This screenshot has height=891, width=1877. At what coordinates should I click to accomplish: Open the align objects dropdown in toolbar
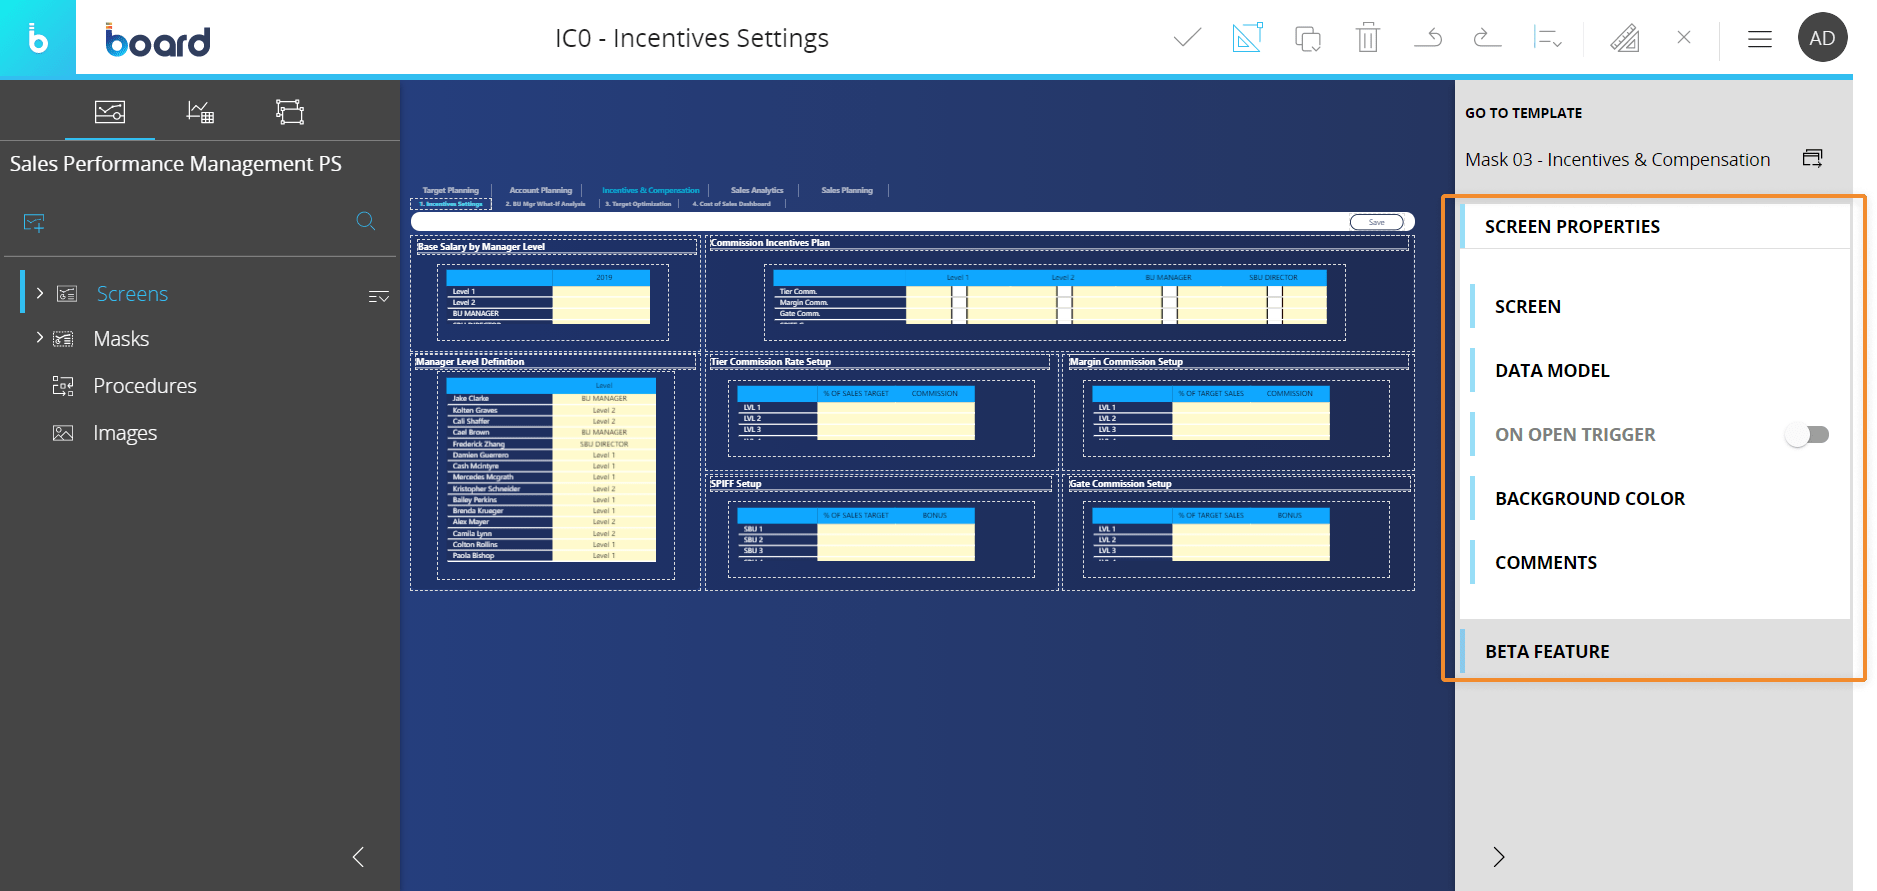(x=1547, y=38)
